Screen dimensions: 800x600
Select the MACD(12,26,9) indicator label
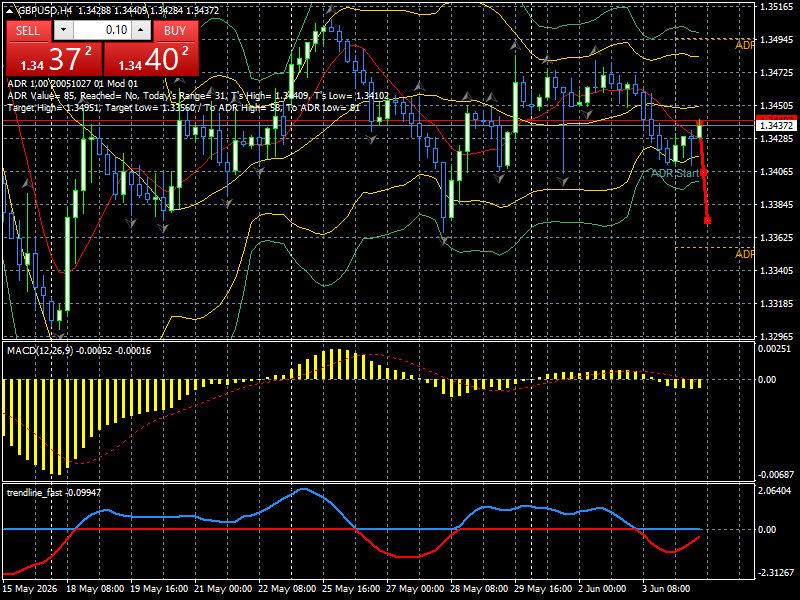(x=40, y=351)
